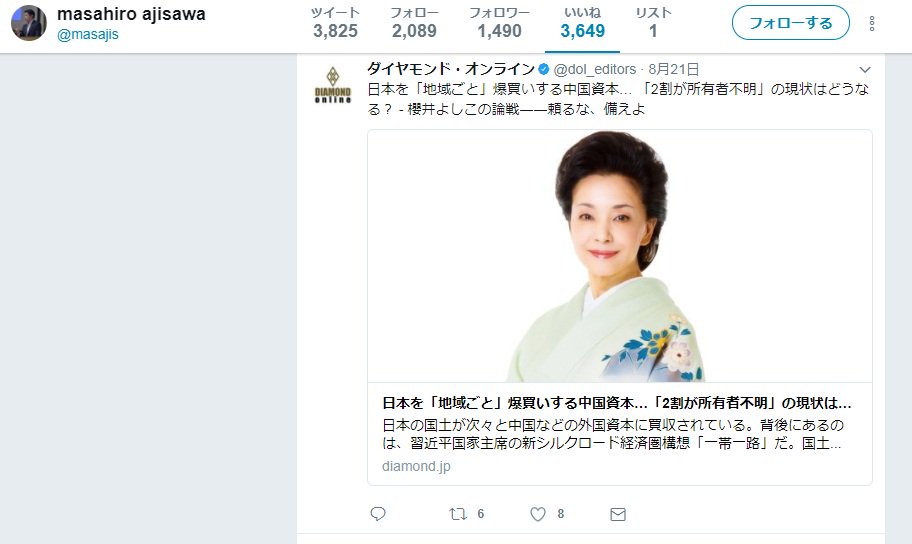Open the @dol_editors handle link
Screen dimensions: 912x544
(x=594, y=69)
